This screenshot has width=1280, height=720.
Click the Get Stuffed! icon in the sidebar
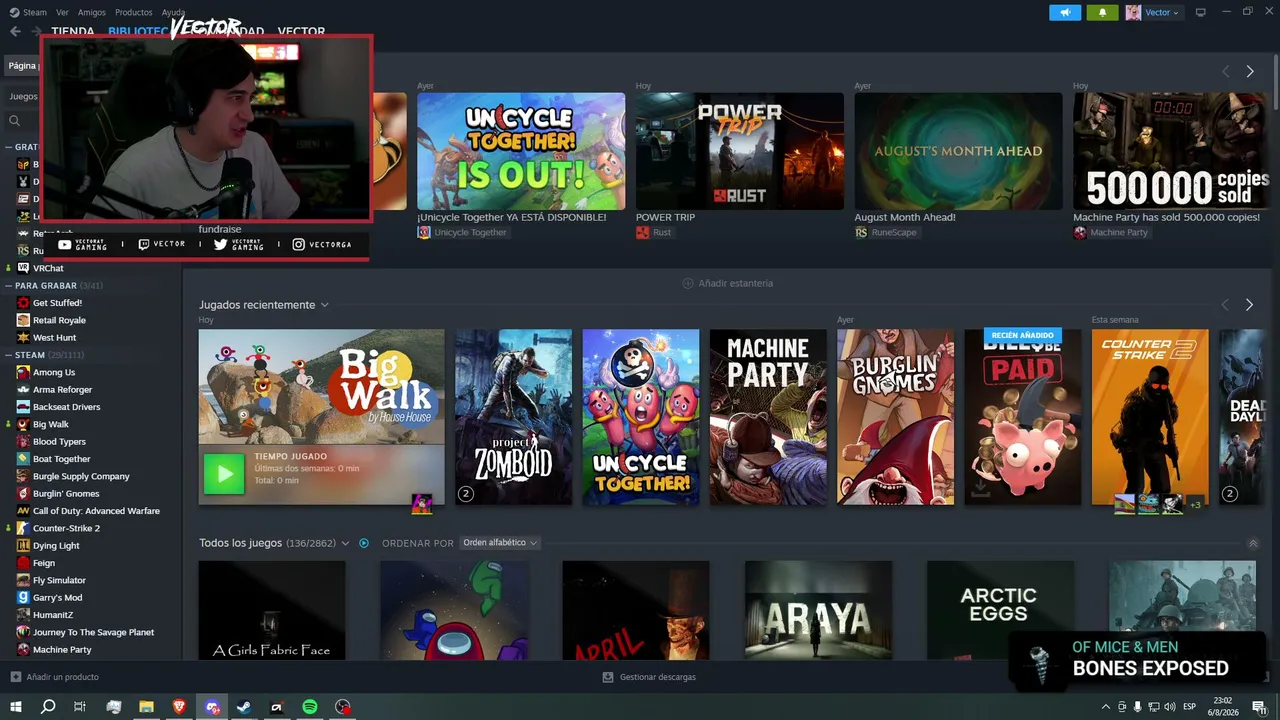tap(23, 302)
